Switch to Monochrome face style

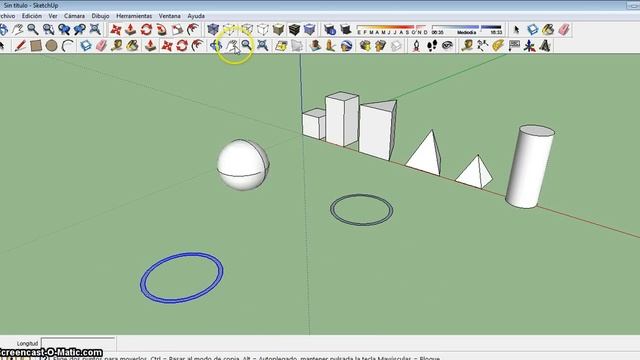pyautogui.click(x=310, y=29)
